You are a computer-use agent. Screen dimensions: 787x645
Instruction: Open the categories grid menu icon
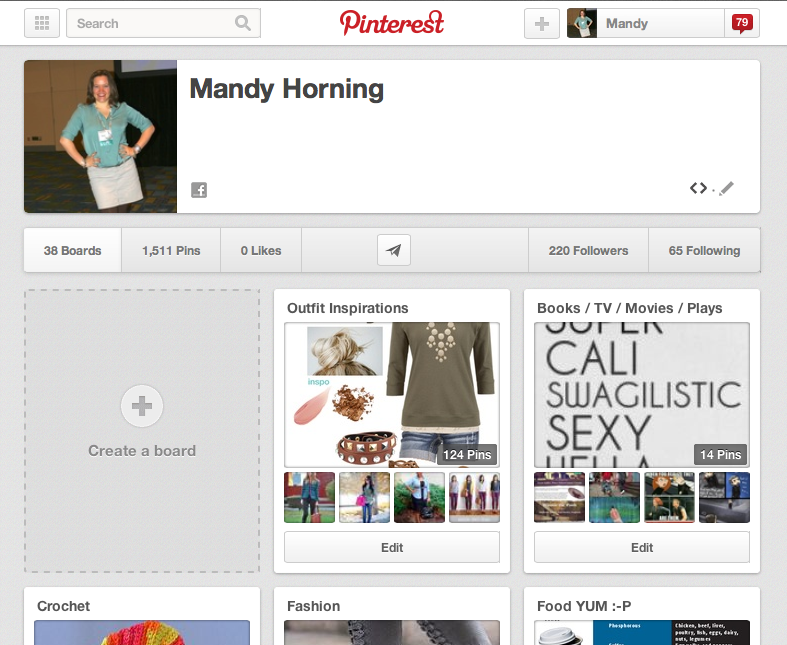pos(42,23)
